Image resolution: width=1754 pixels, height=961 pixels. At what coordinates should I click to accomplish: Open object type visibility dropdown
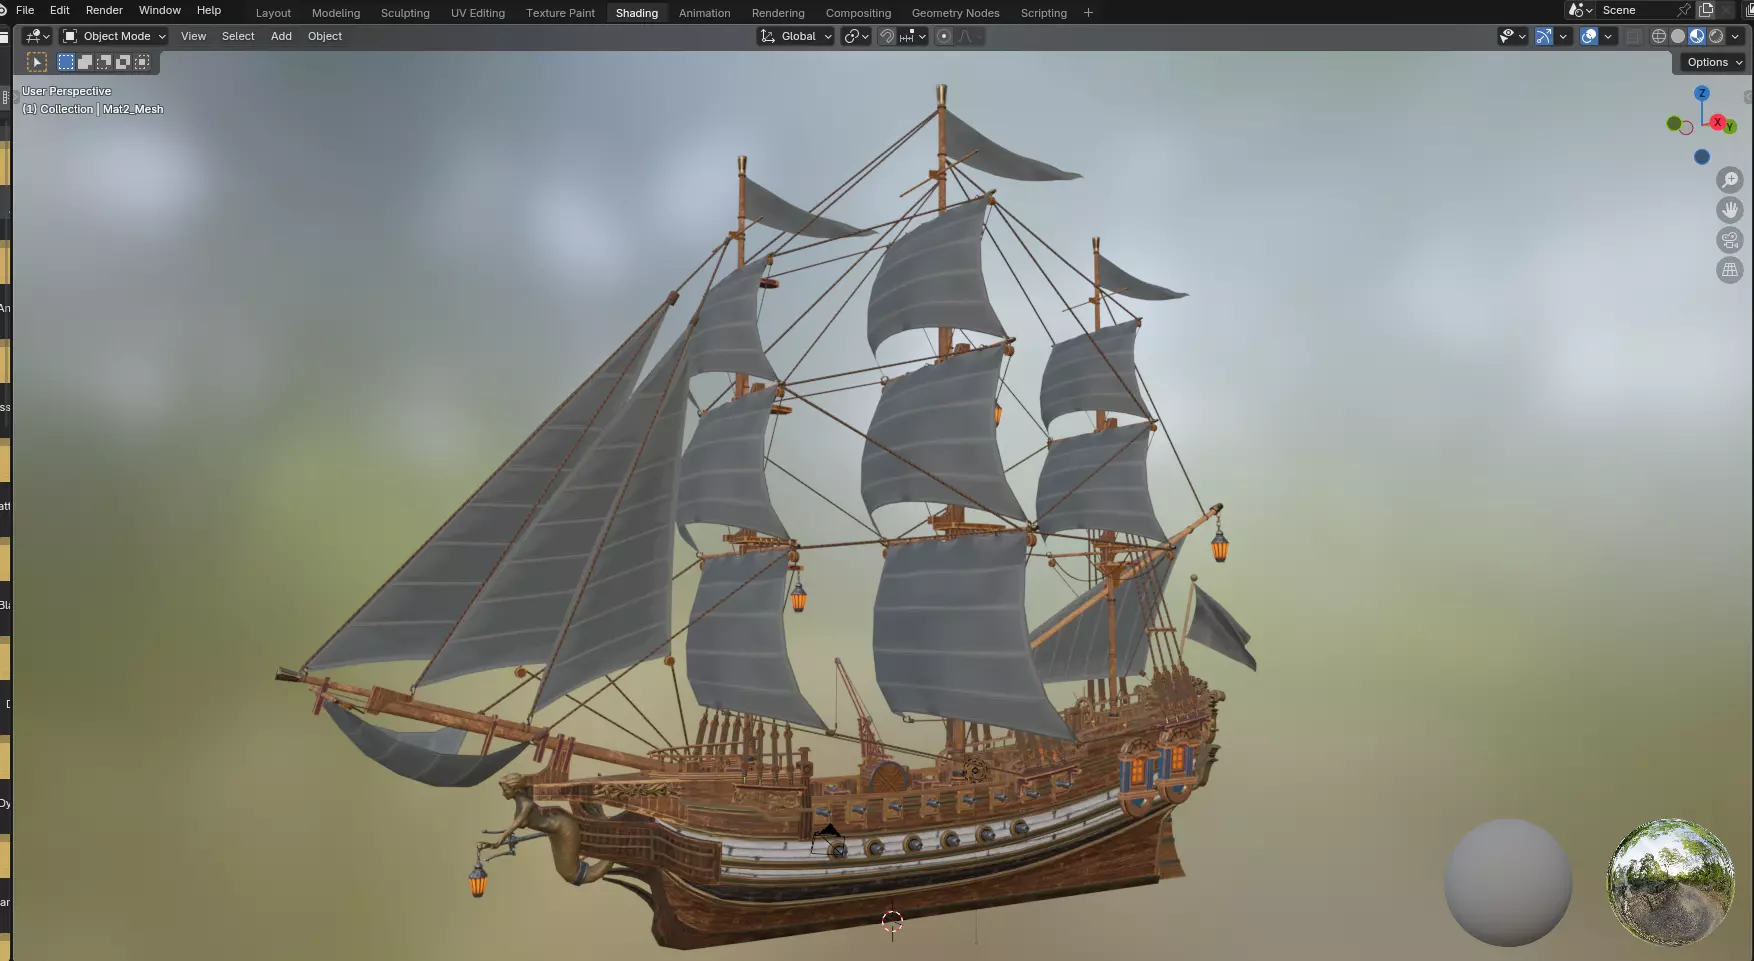point(1512,36)
